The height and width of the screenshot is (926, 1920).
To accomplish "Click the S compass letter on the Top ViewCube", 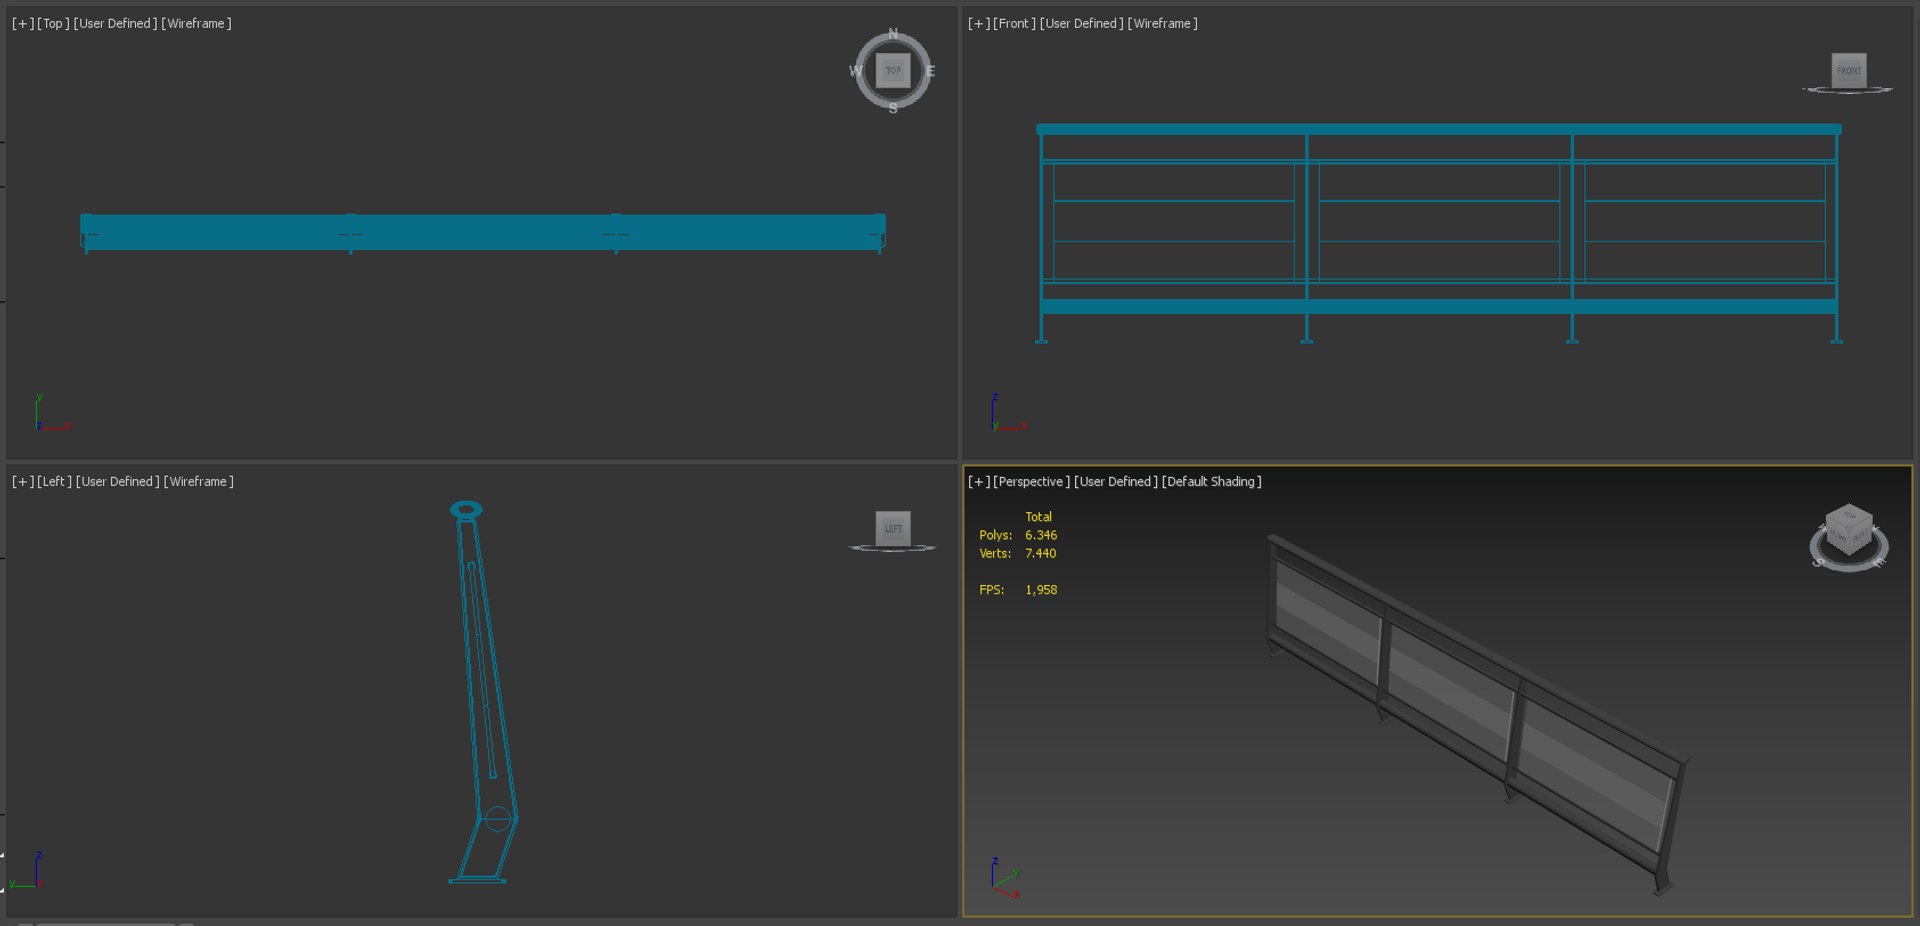I will pos(893,108).
